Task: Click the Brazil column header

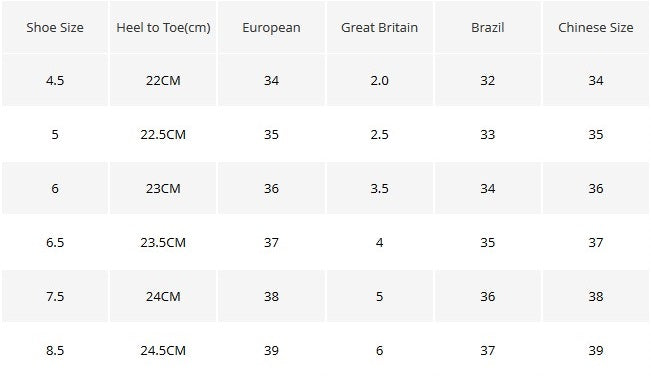Action: tap(487, 27)
